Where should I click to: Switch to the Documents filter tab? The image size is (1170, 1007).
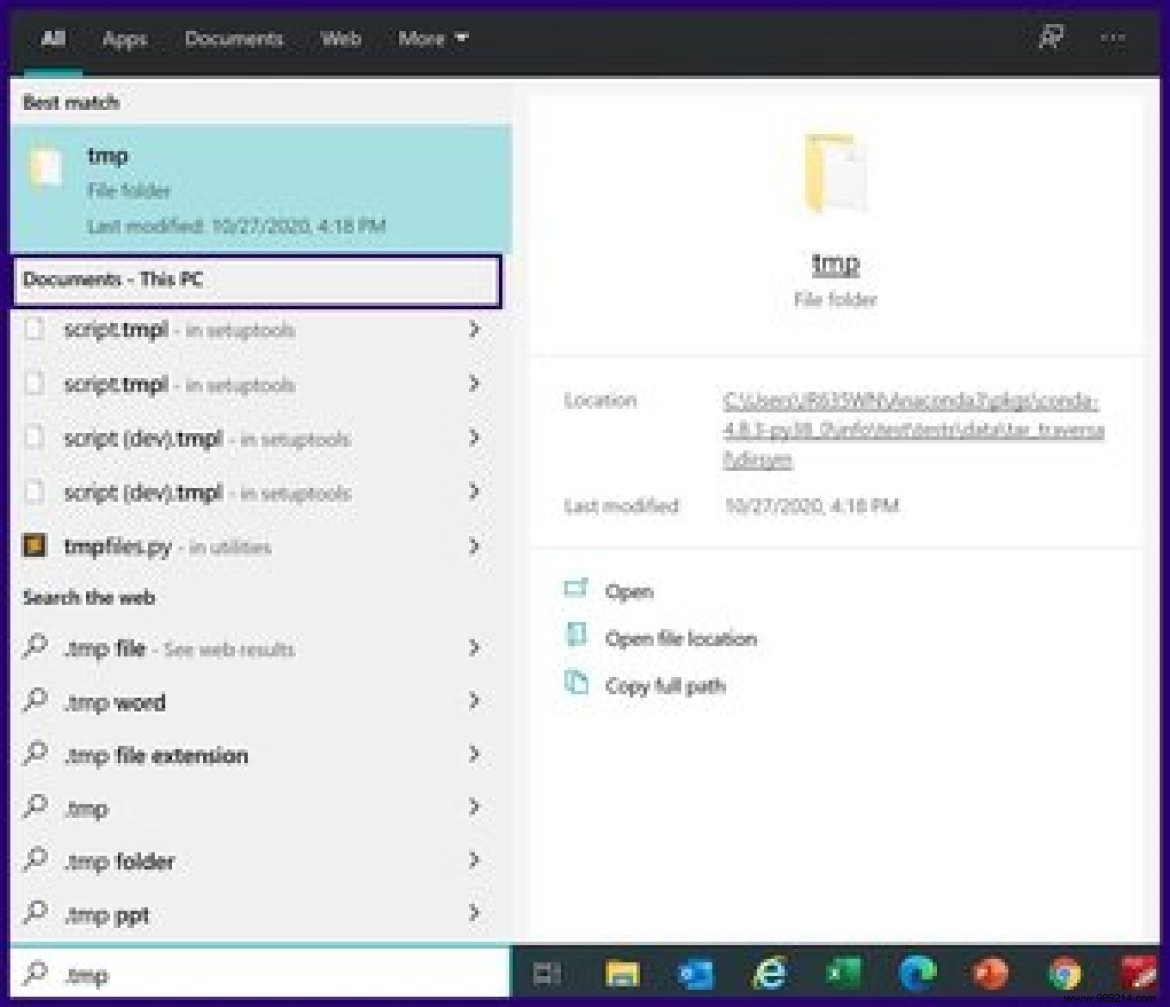[234, 39]
